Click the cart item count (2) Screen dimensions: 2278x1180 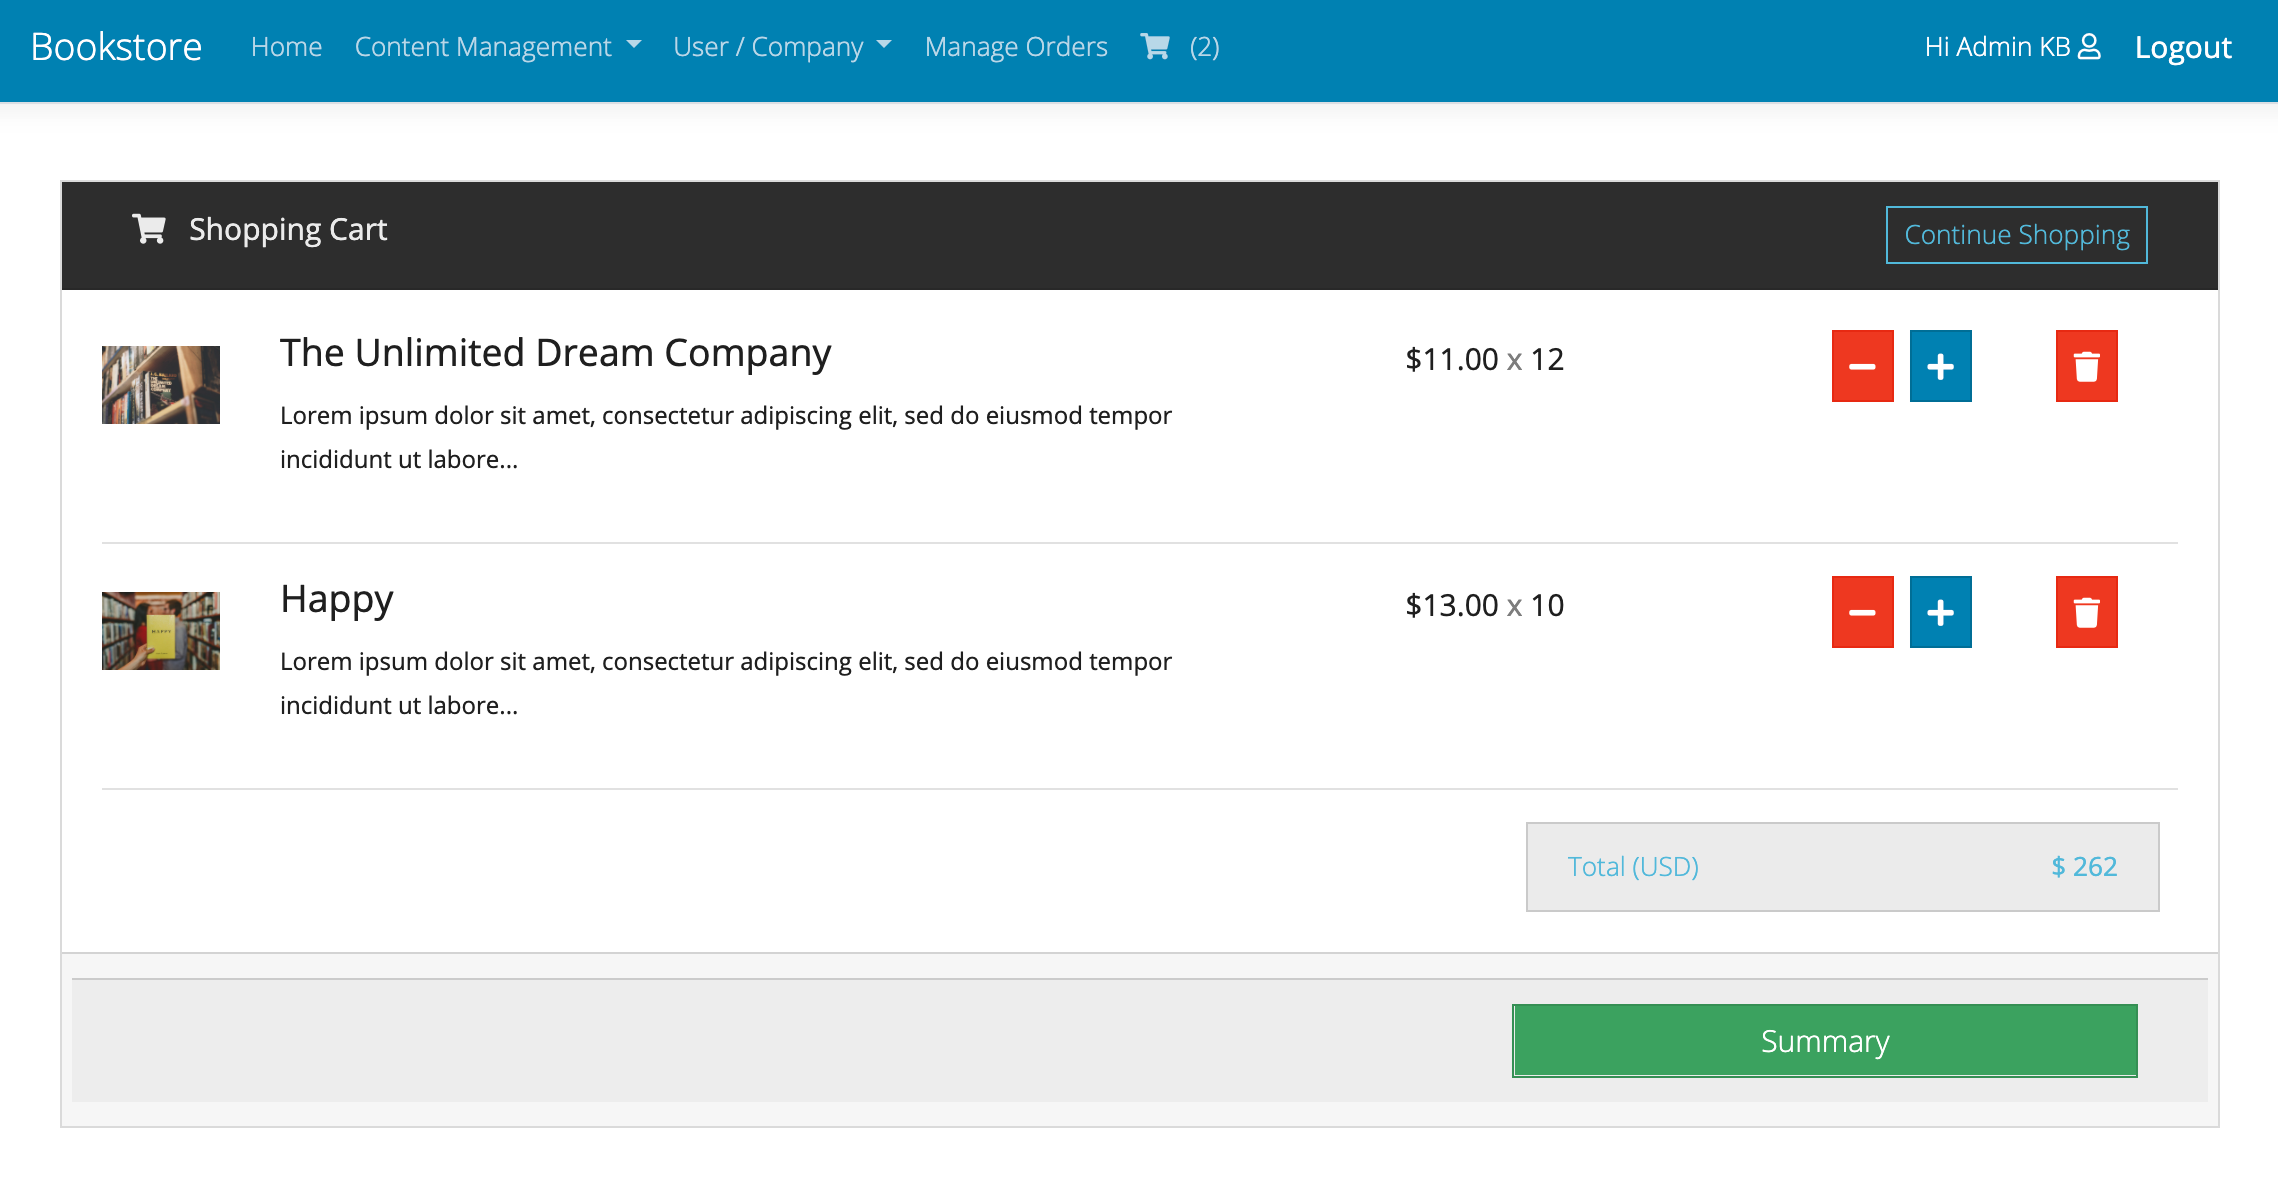click(x=1204, y=47)
